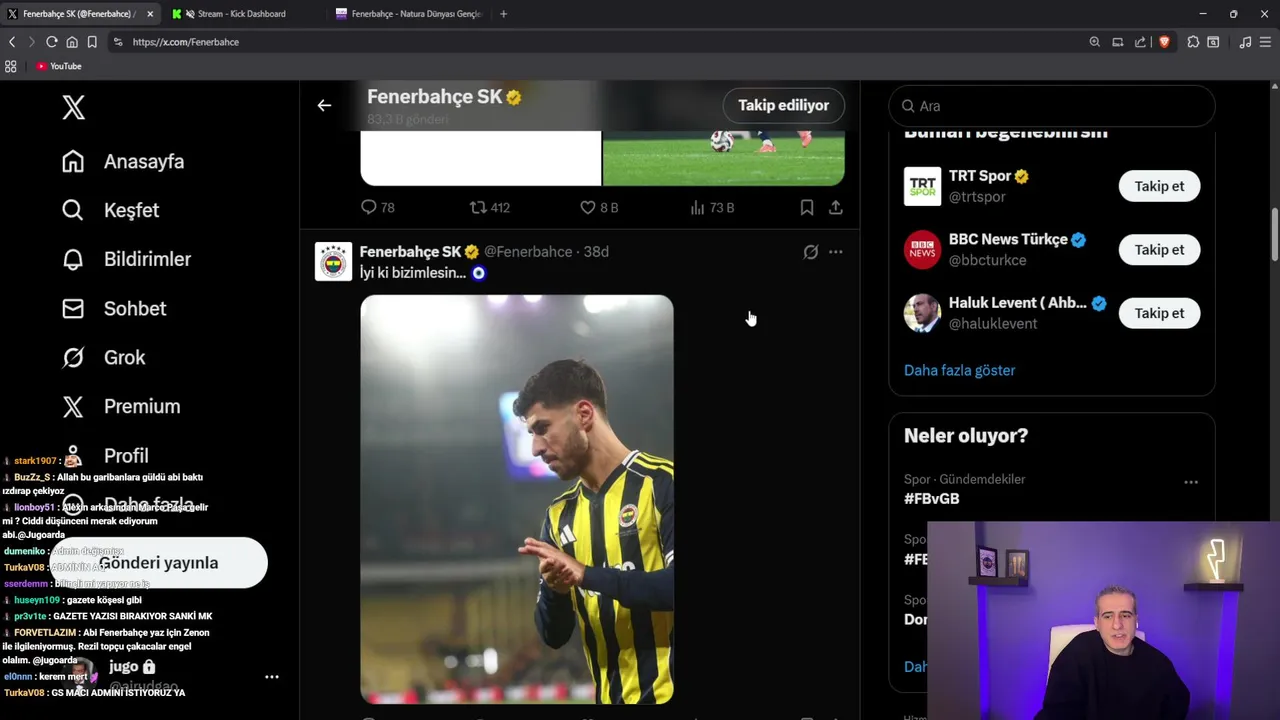Click the zoom magnifier icon in address bar
This screenshot has width=1280, height=720.
click(x=1094, y=42)
